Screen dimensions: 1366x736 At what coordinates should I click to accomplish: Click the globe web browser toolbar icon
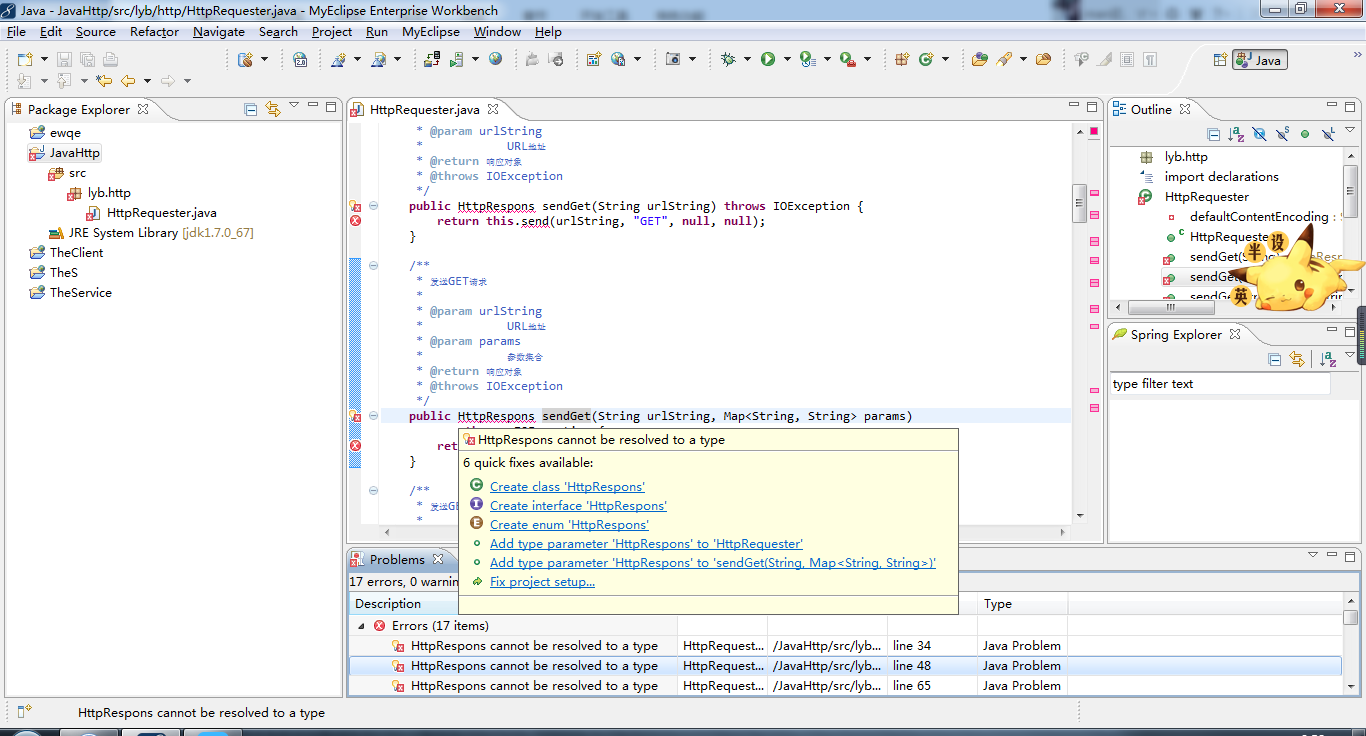click(496, 60)
